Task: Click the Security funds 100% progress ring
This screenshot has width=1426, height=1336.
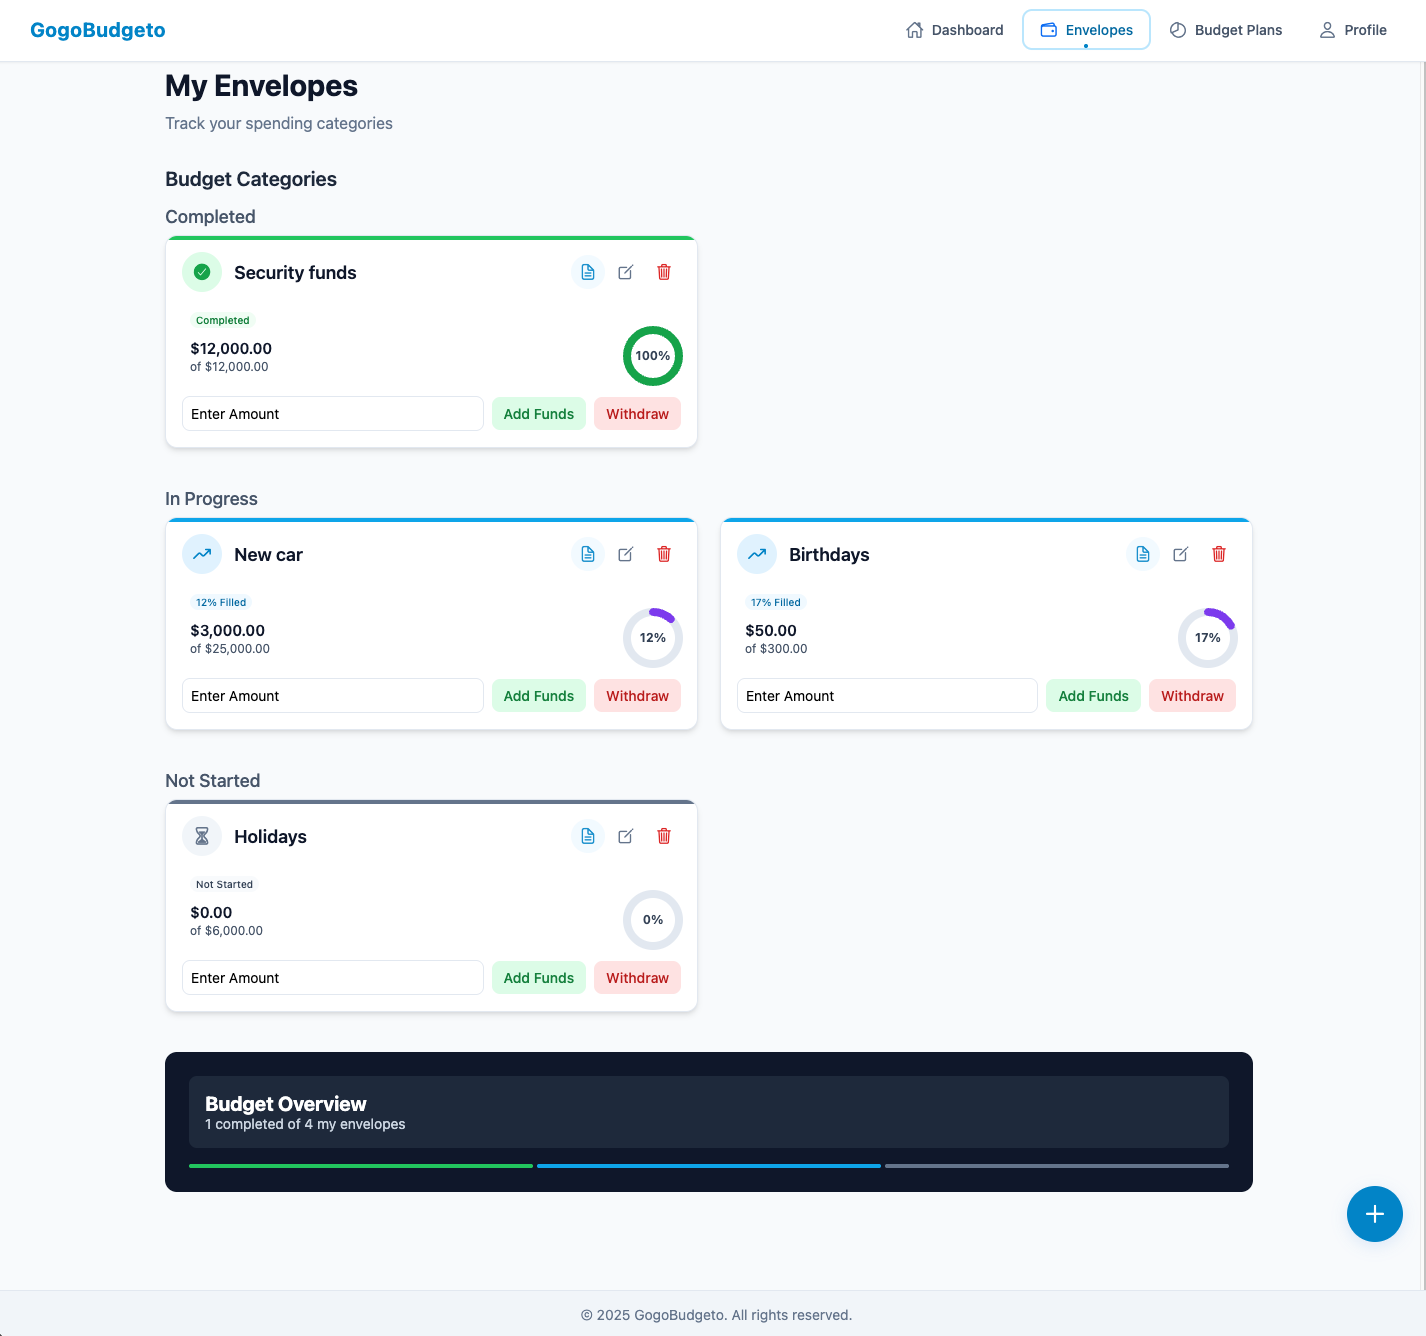Action: 653,356
